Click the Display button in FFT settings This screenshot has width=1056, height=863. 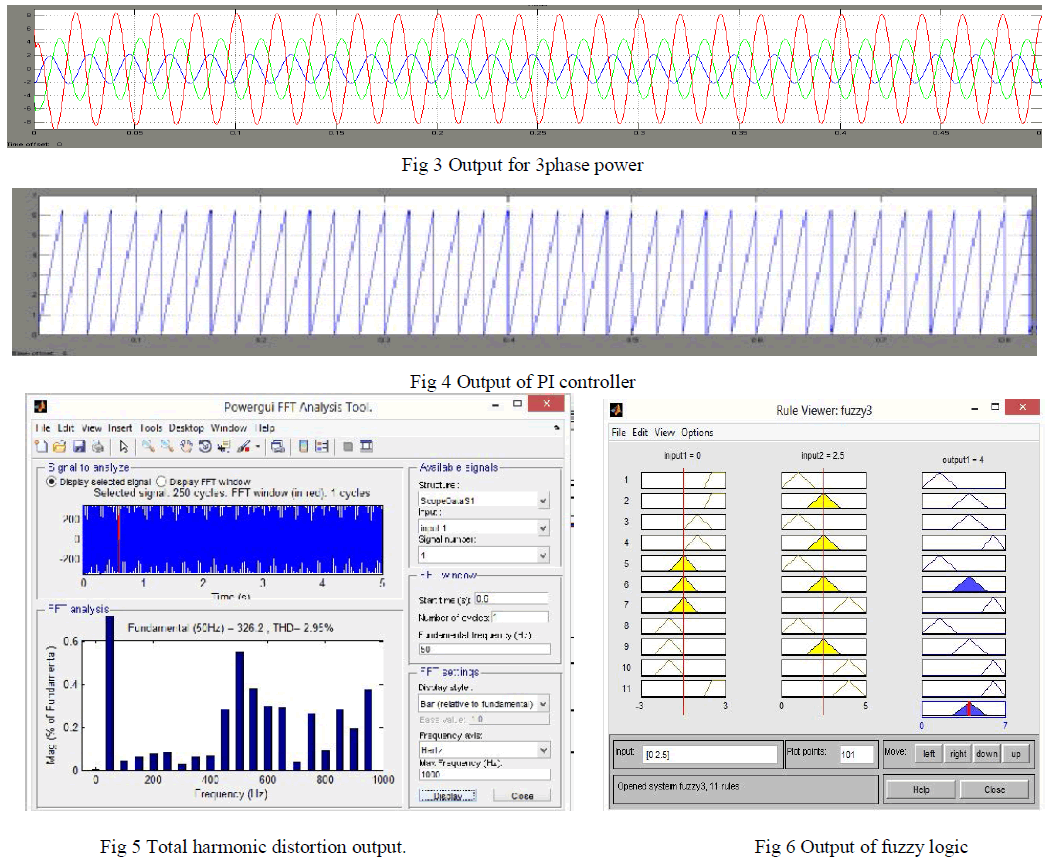tap(447, 796)
